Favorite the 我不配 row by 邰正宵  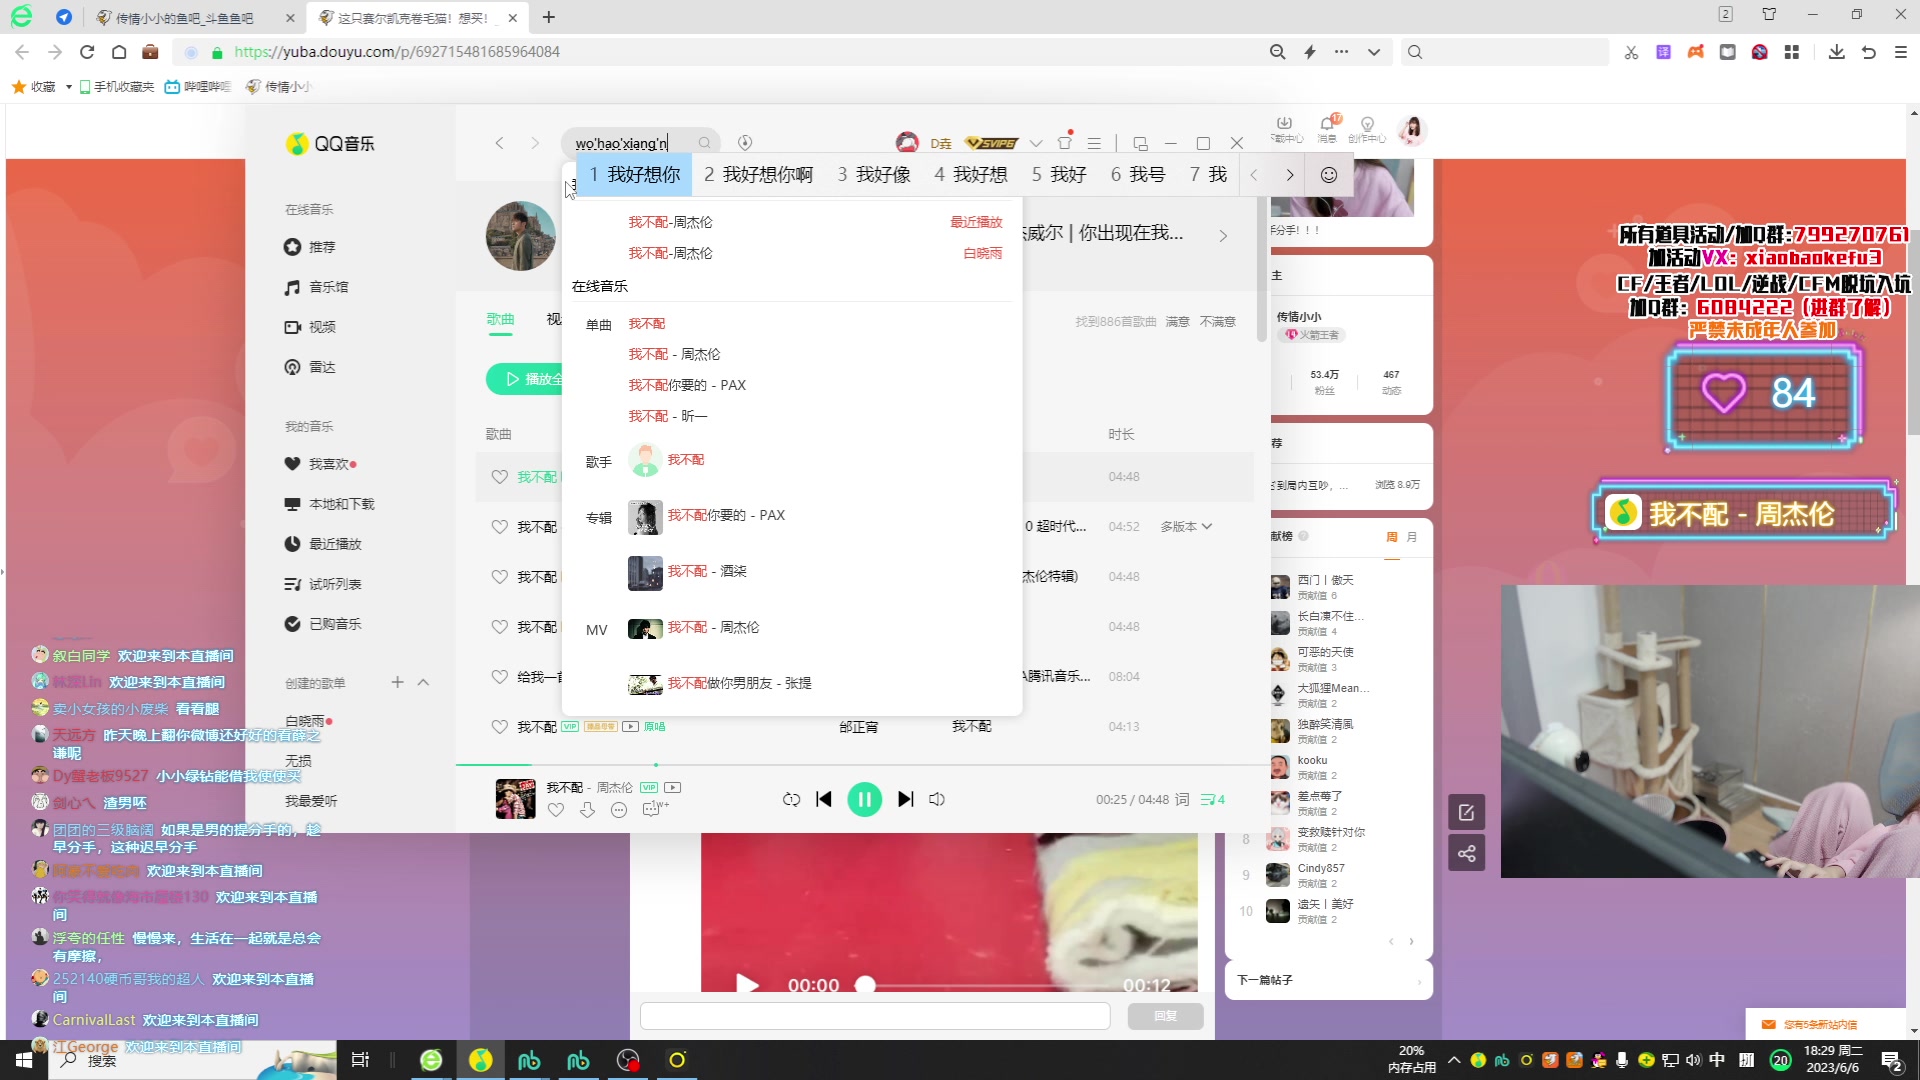tap(499, 727)
